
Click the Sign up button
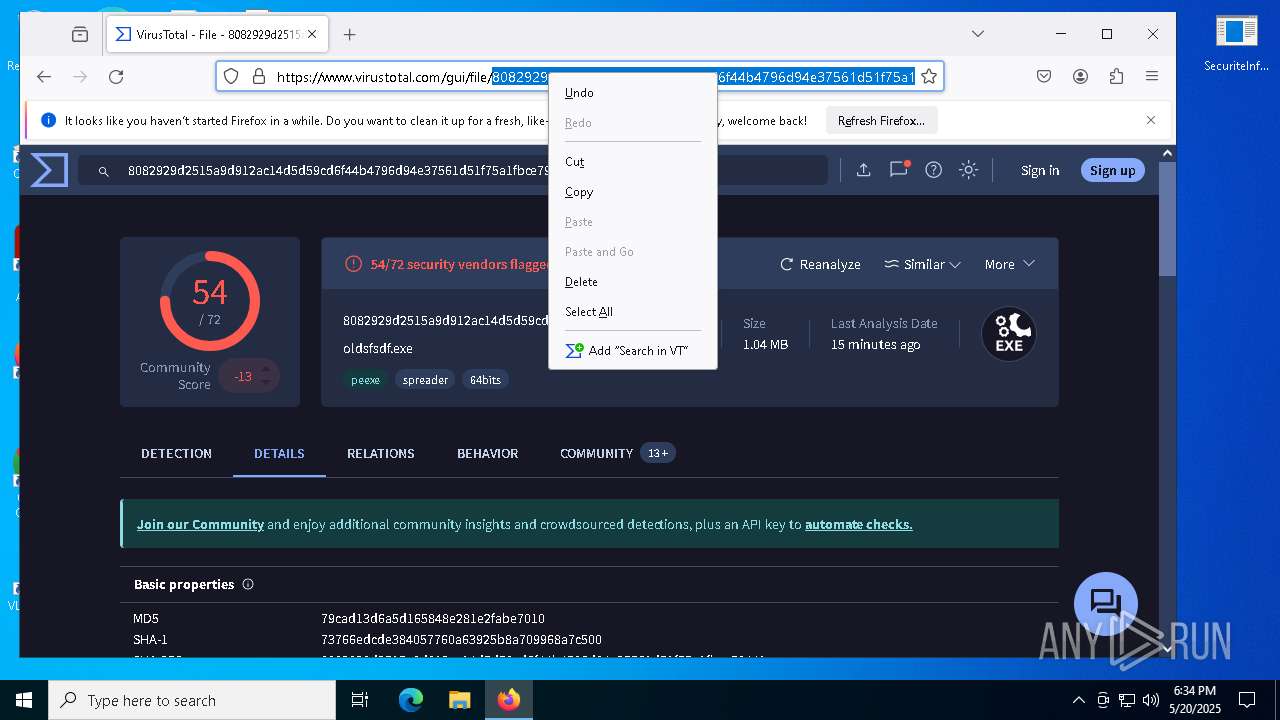[1113, 170]
